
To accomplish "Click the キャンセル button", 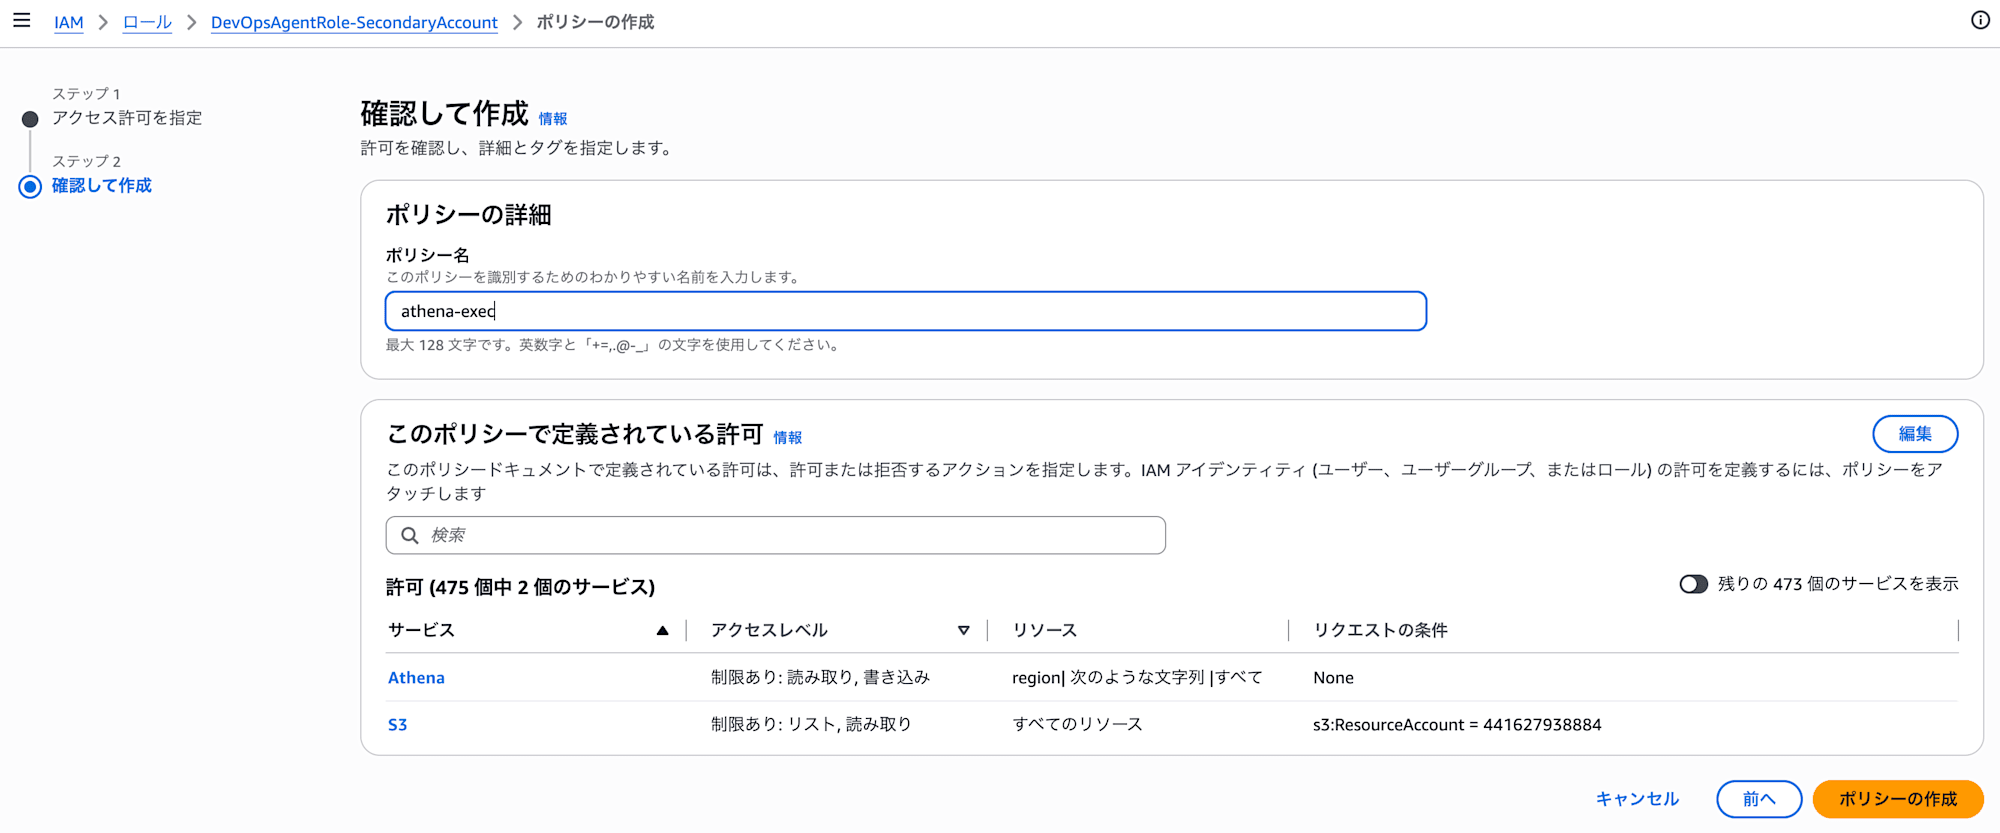I will tap(1637, 799).
